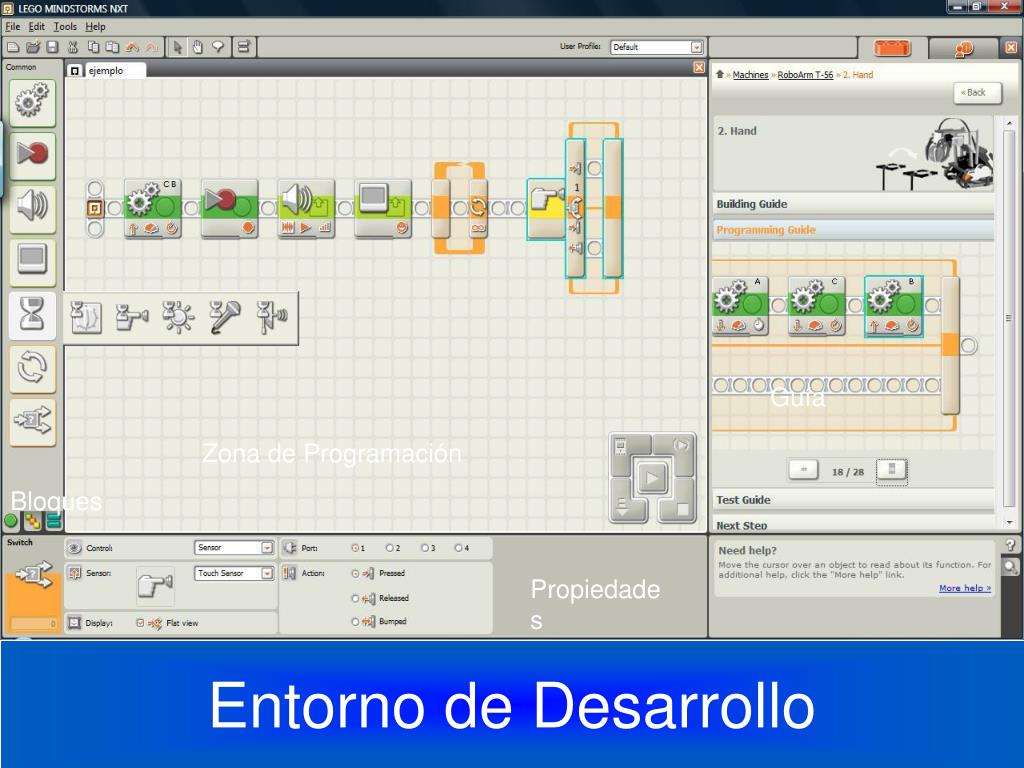Follow the RoboArm T-56 breadcrumb link

(x=805, y=75)
